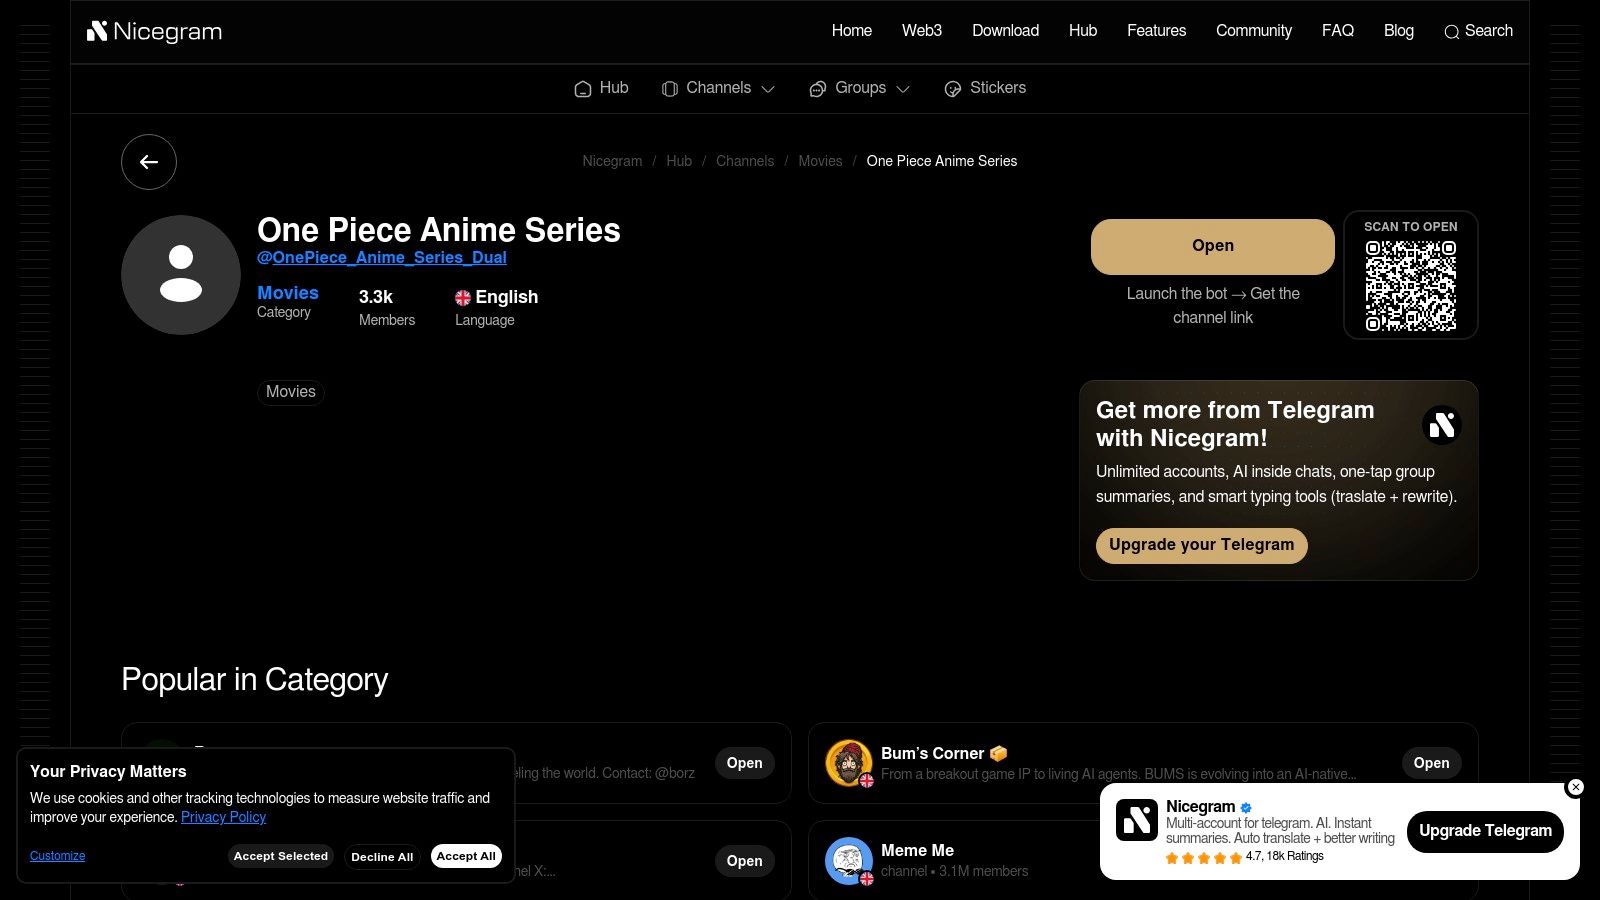Screen dimensions: 1600x900
Task: Click Bum's Corner avatar image
Action: [x=849, y=763]
